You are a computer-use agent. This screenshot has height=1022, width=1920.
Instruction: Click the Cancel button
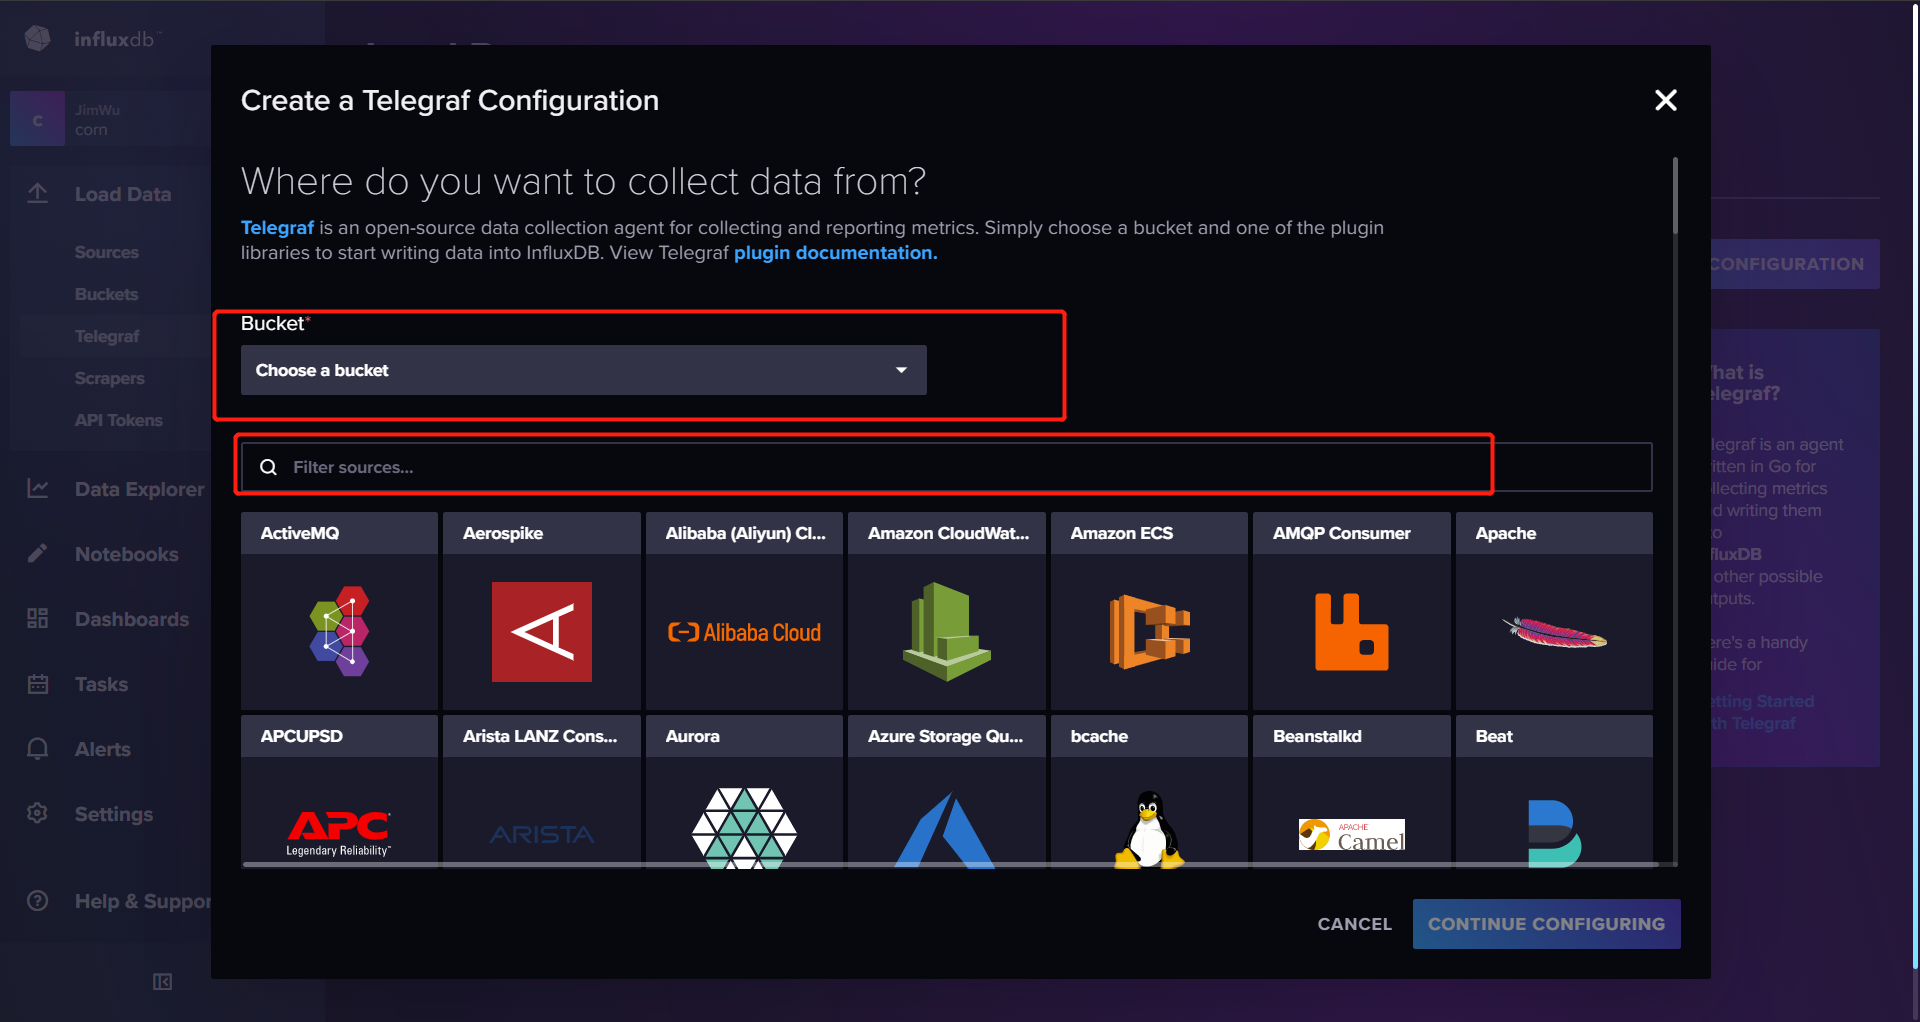(1354, 924)
